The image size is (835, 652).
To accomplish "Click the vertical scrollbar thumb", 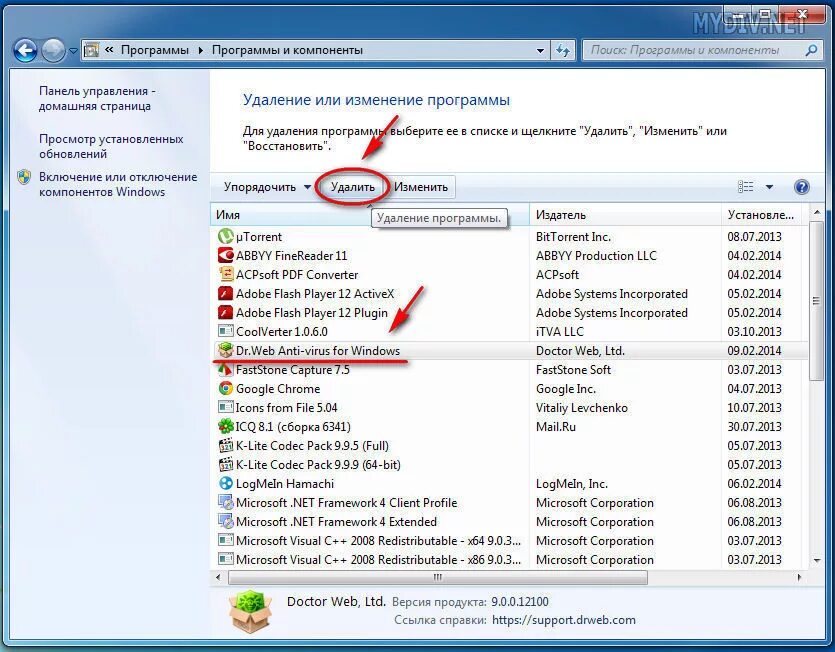I will (x=815, y=301).
